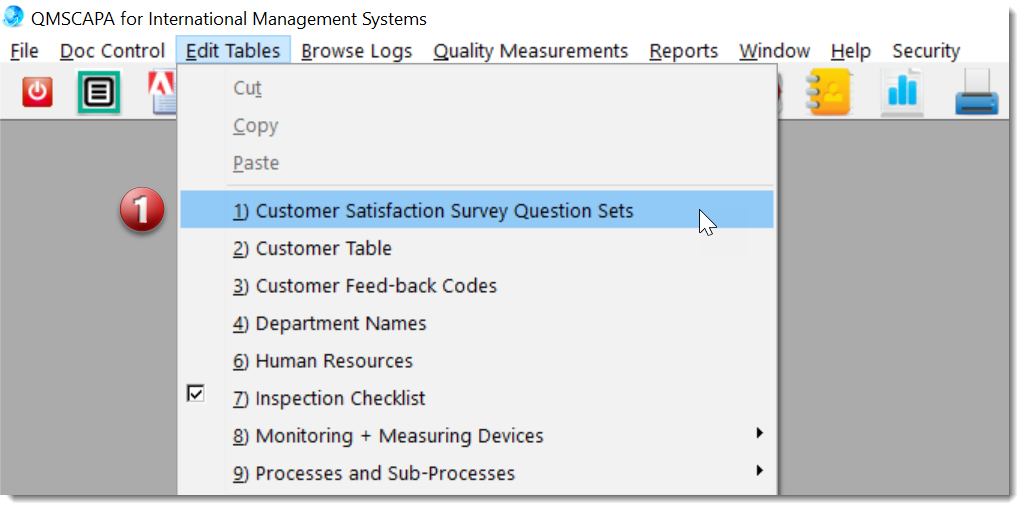The height and width of the screenshot is (510, 1024).
Task: Expand Processes and Sub-Processes submenu arrow
Action: coord(759,470)
